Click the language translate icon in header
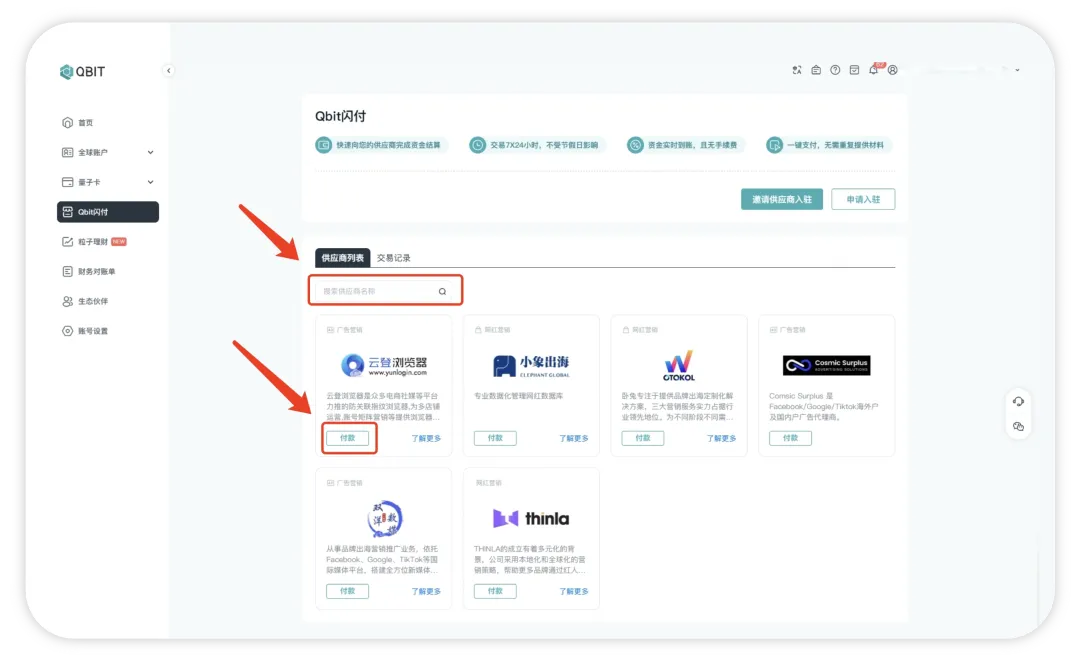This screenshot has width=1080, height=662. pyautogui.click(x=797, y=70)
